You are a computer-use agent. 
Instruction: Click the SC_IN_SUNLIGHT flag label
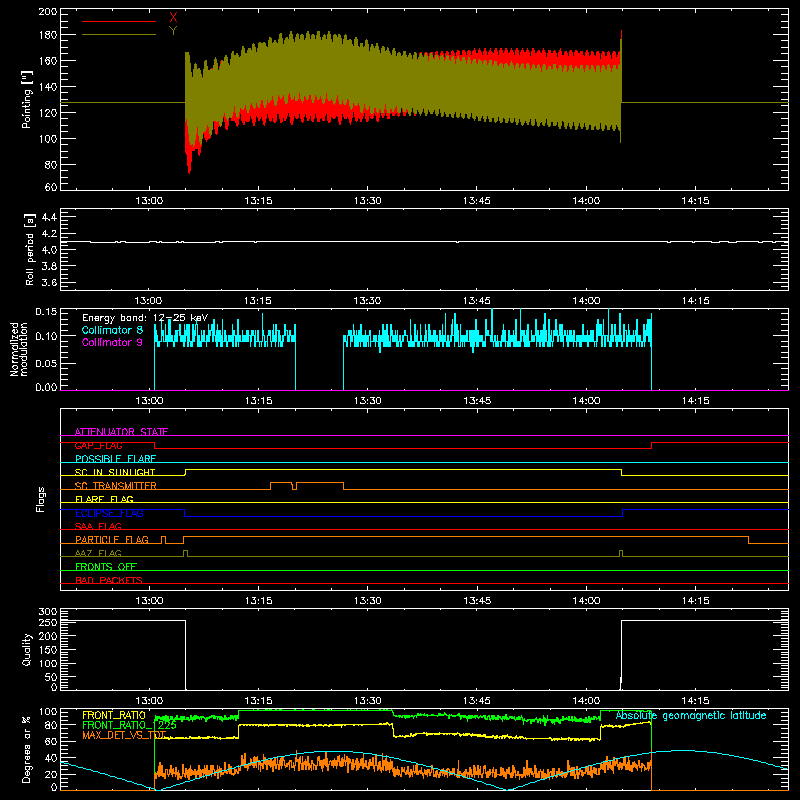[x=115, y=472]
